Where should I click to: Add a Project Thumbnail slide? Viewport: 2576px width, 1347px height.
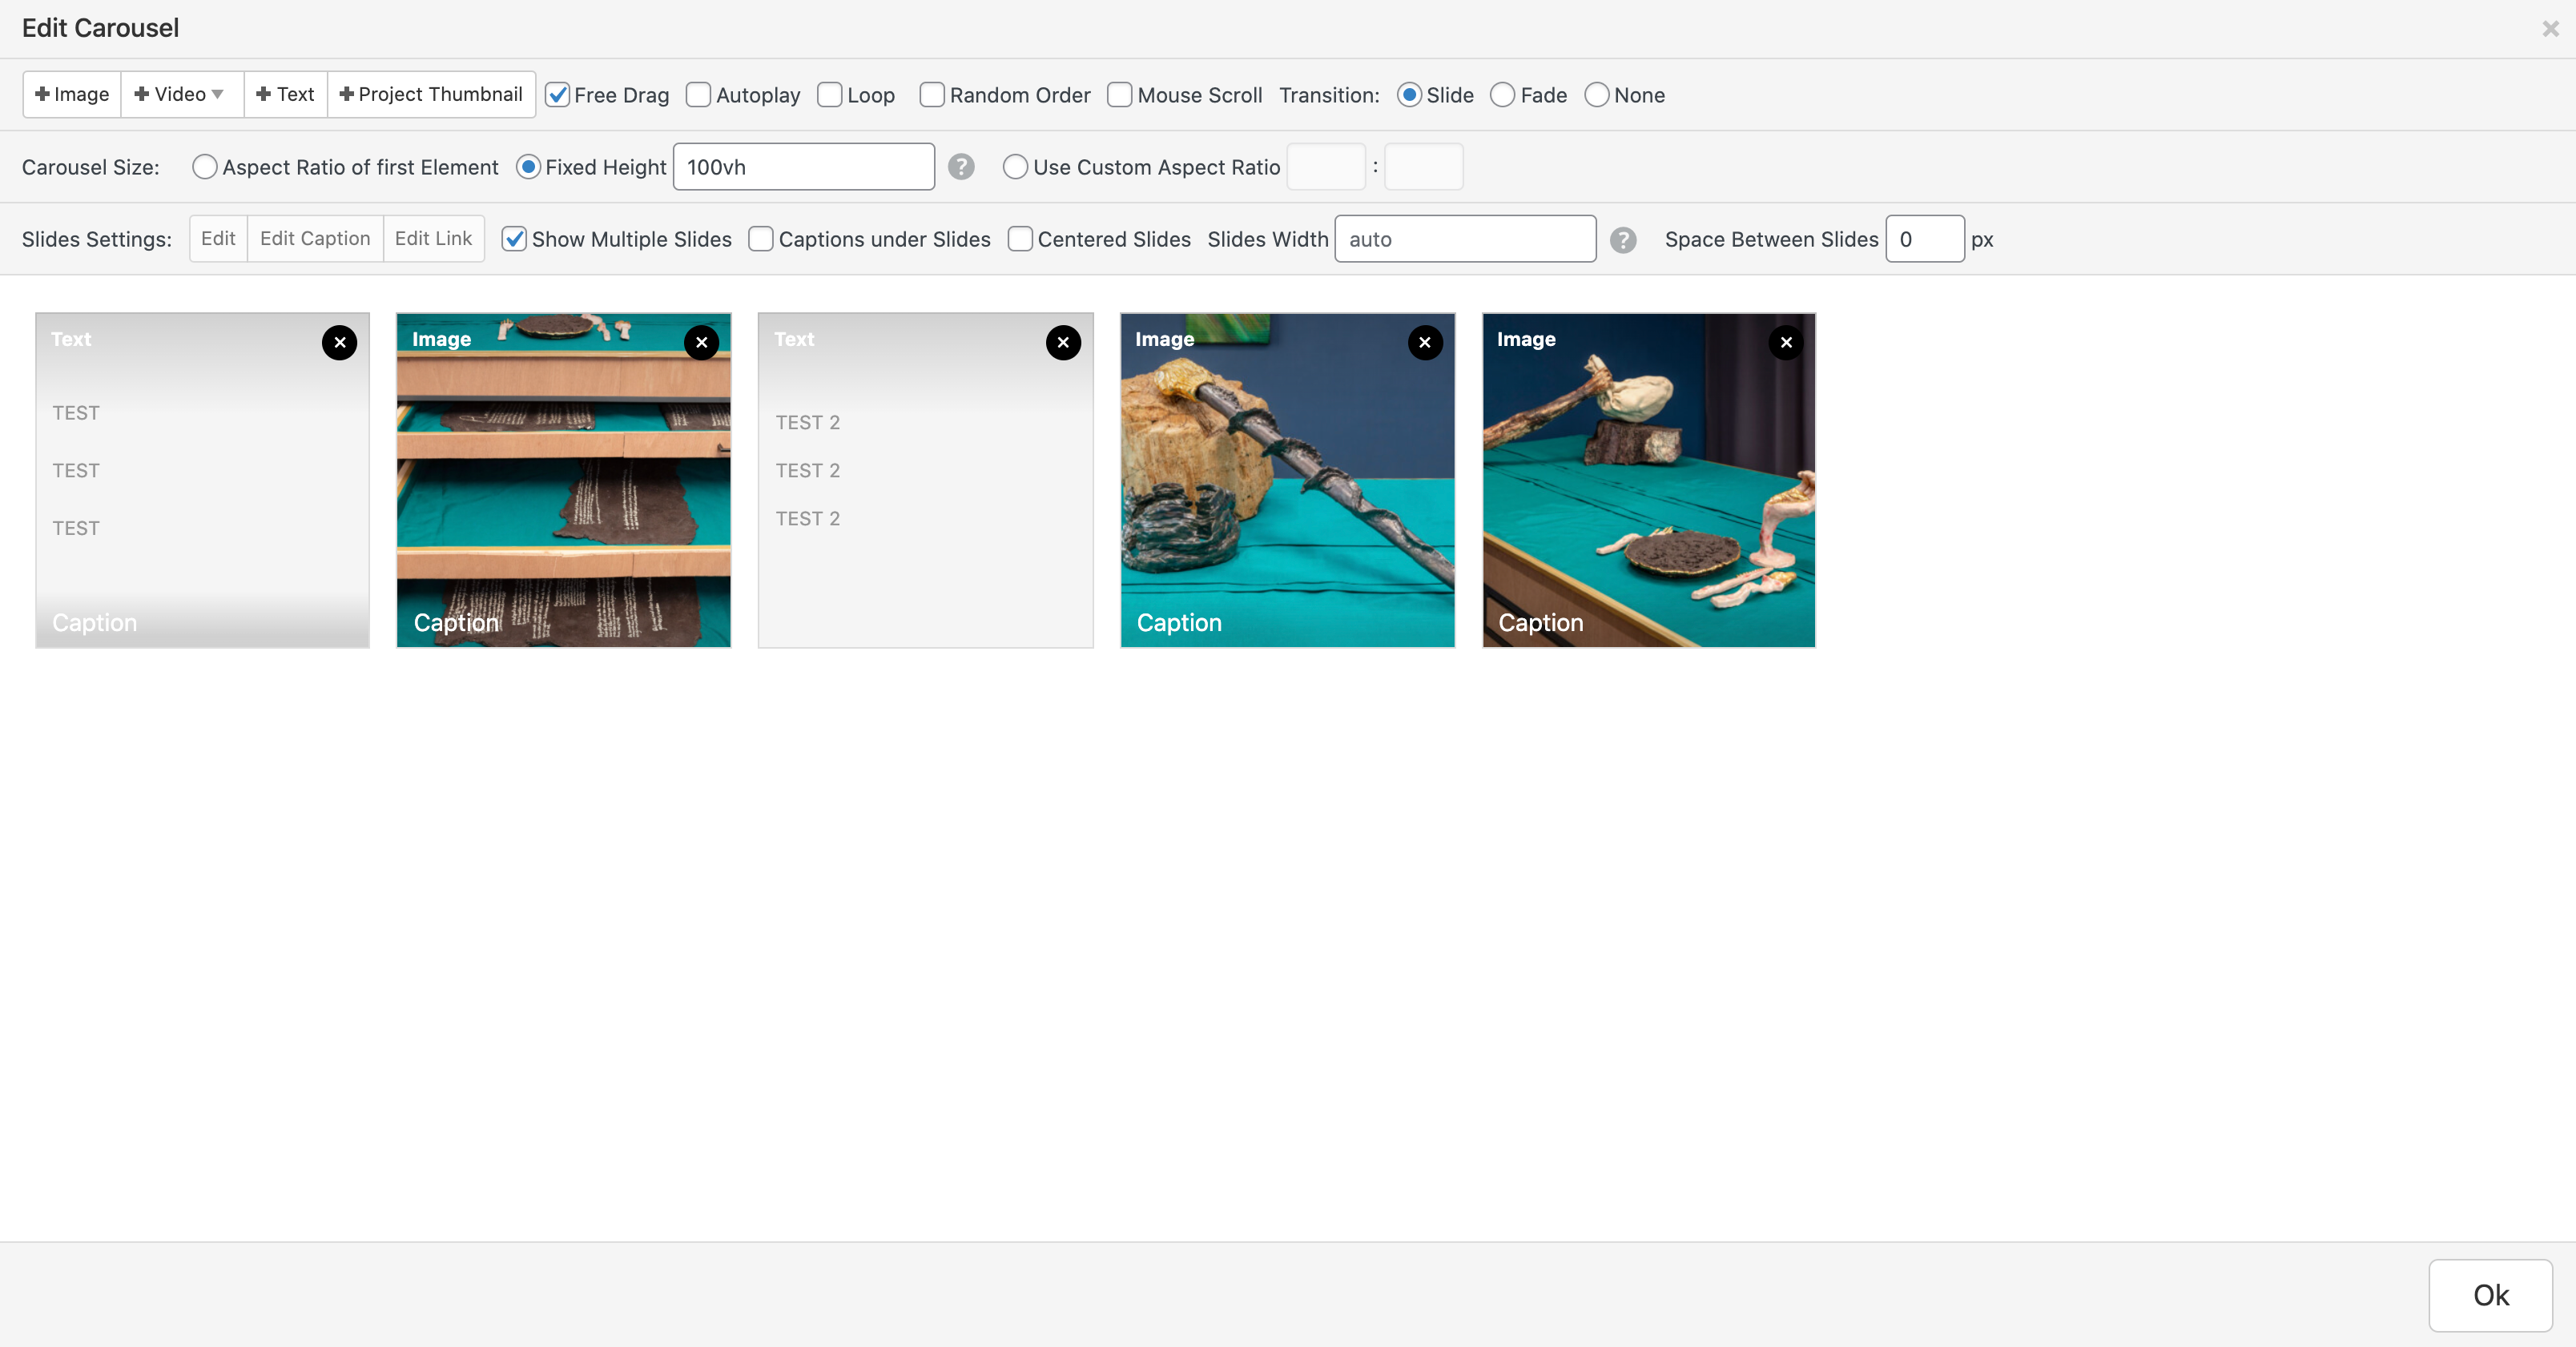[x=431, y=94]
